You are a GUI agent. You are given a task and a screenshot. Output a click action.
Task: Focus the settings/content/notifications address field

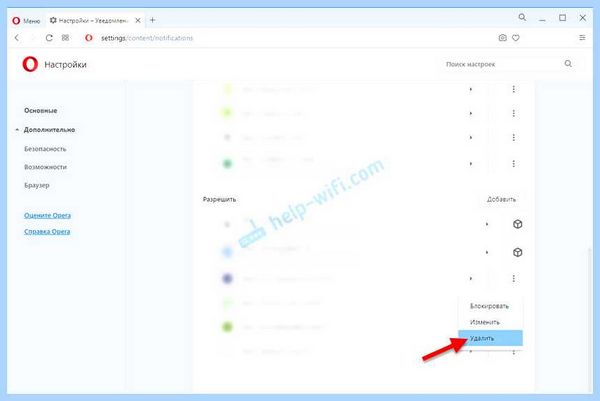coord(147,38)
